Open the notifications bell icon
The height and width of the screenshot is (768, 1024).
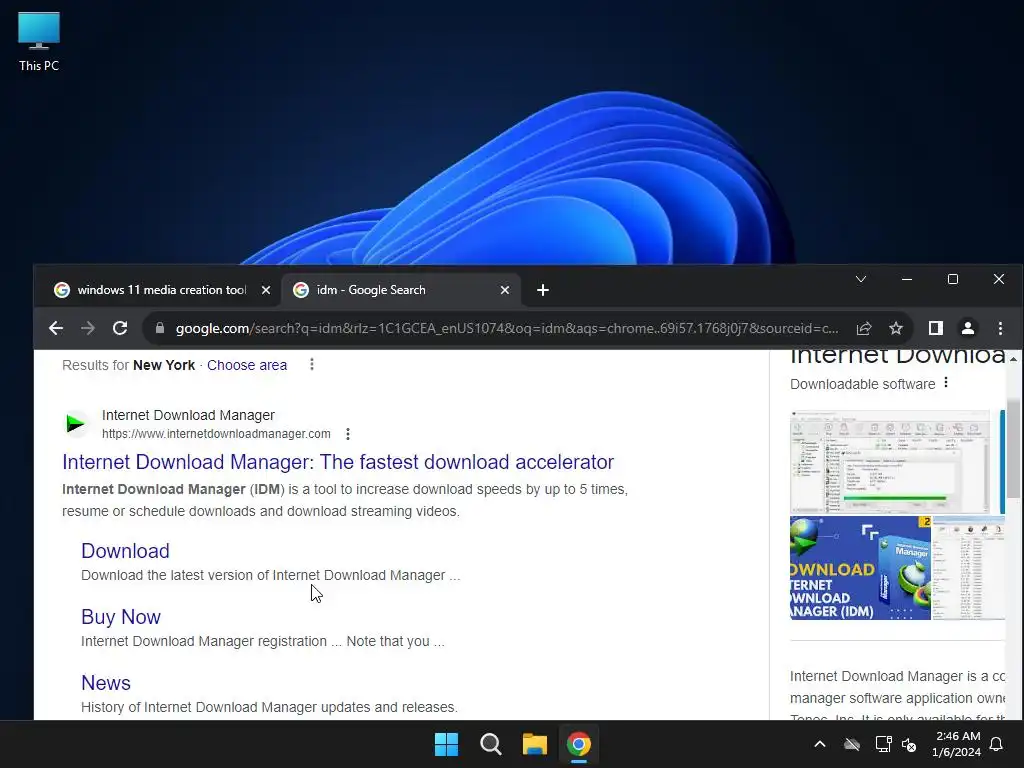pos(997,744)
